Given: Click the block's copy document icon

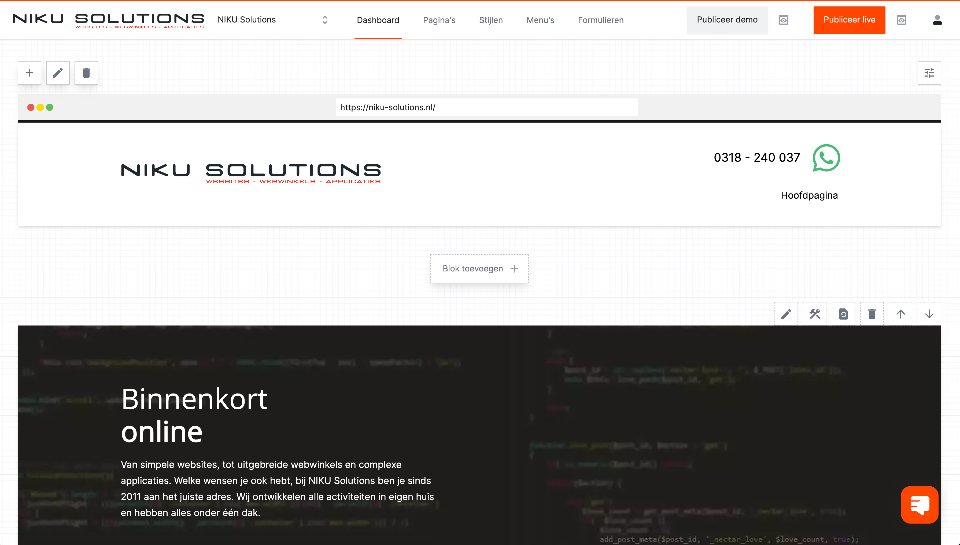Looking at the screenshot, I should (x=843, y=314).
